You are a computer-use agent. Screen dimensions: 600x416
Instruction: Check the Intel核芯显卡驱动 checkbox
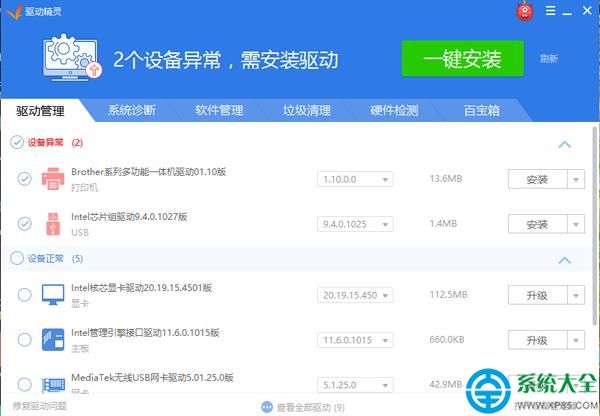tap(24, 295)
